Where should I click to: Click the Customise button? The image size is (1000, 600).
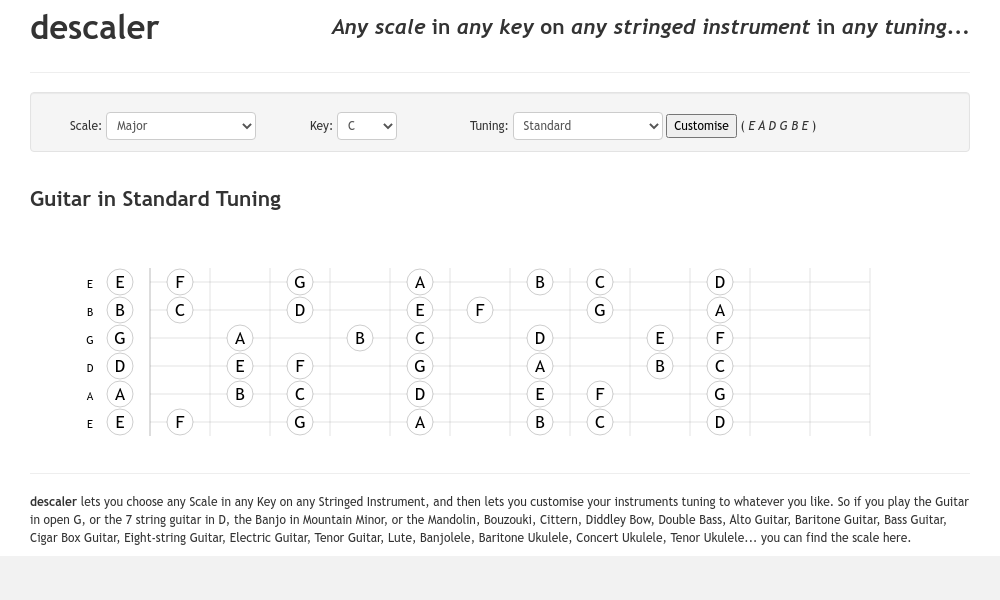coord(701,126)
